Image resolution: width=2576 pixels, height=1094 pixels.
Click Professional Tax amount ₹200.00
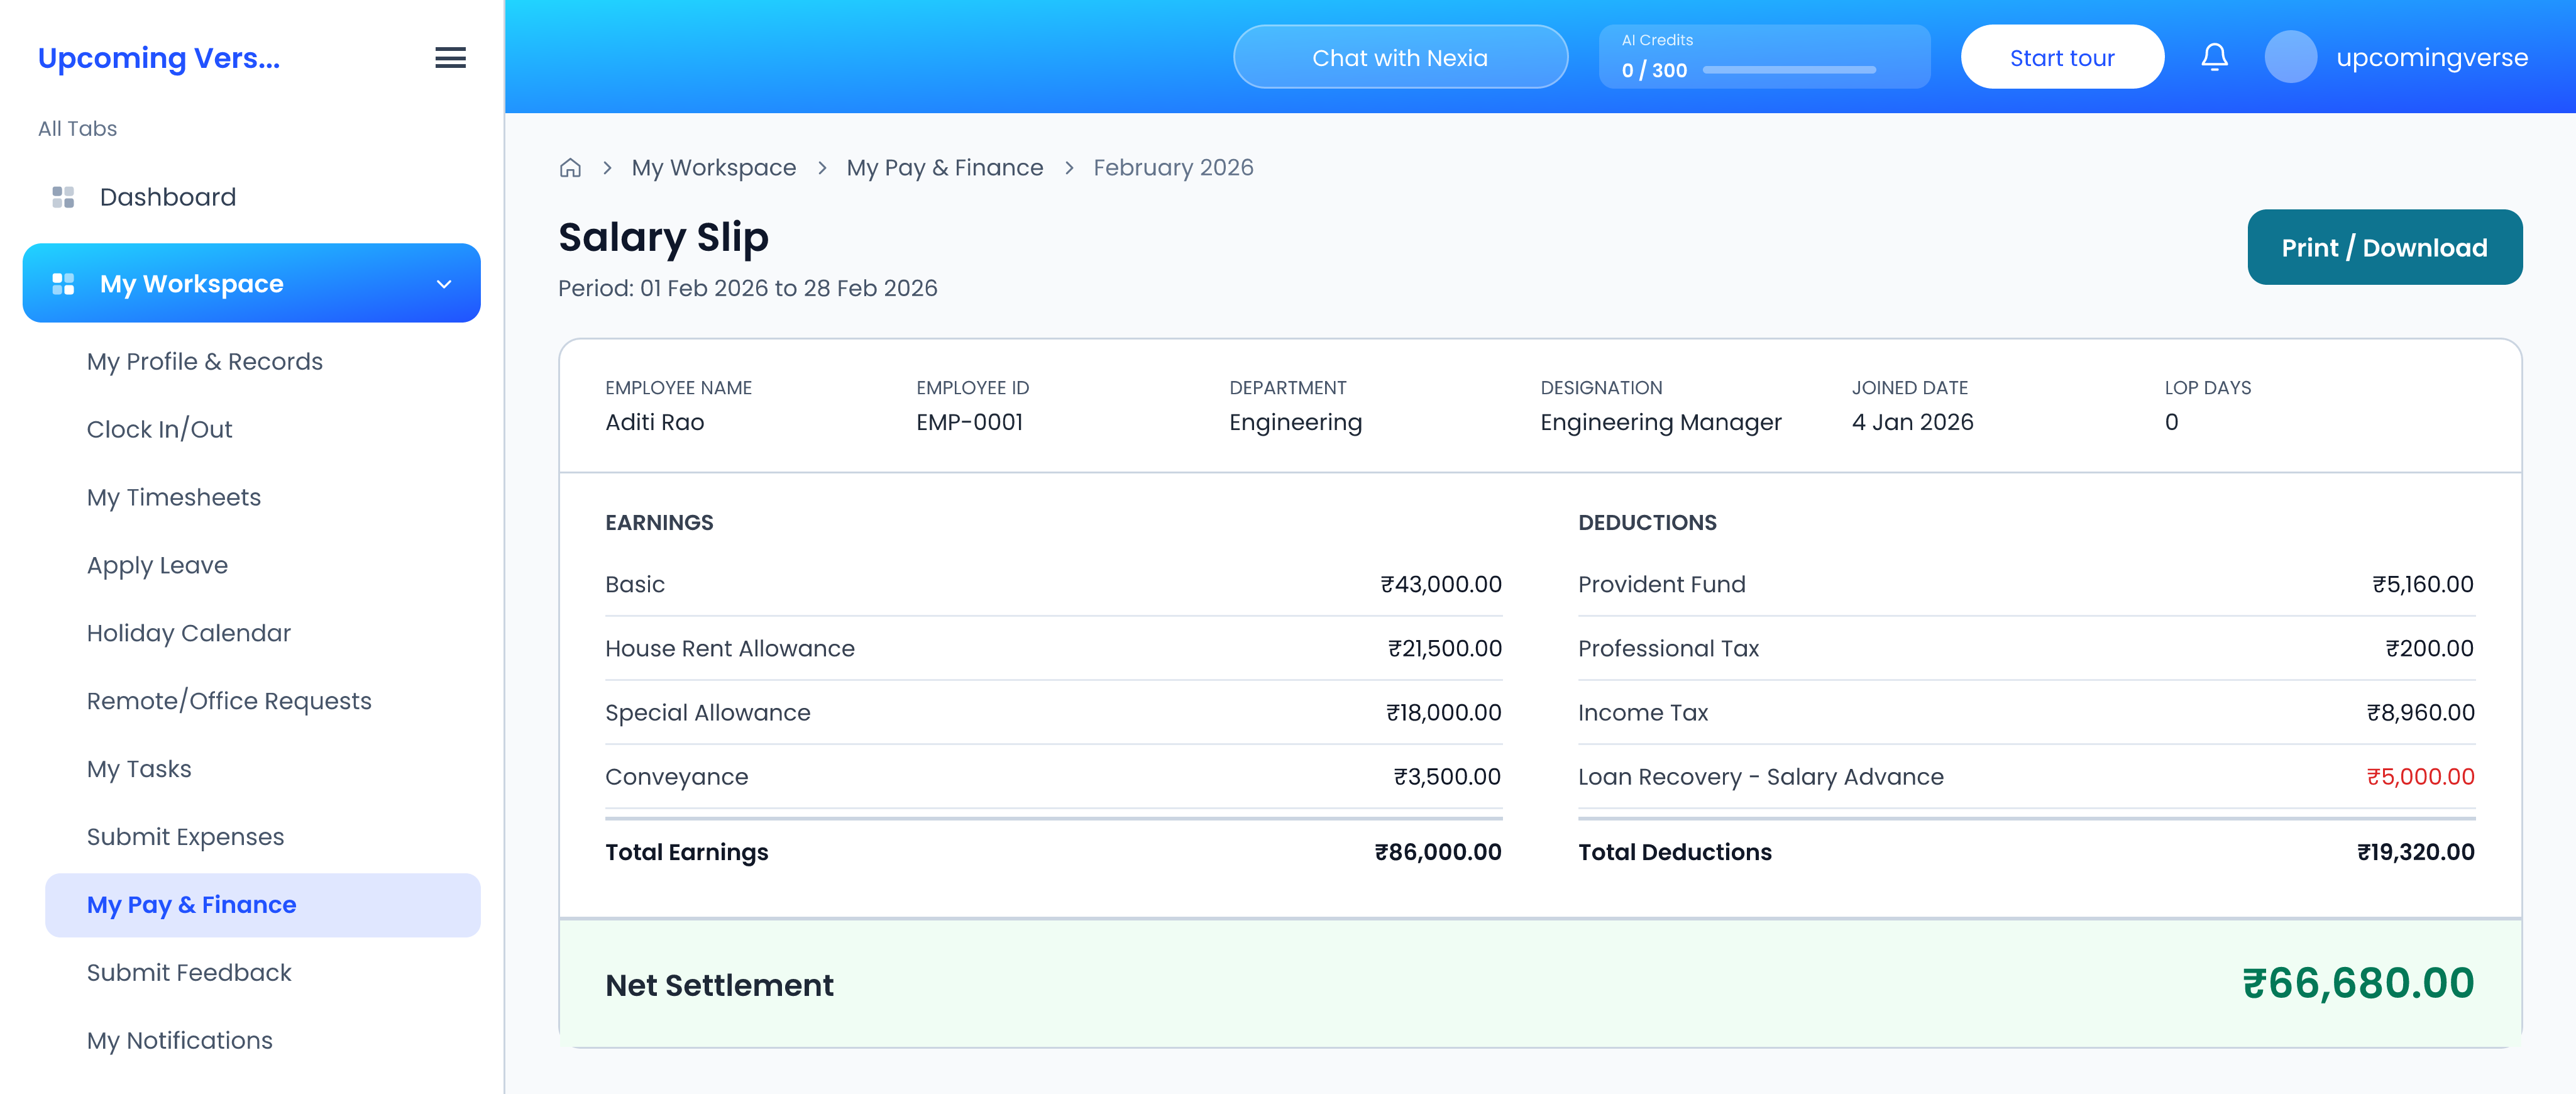[2429, 649]
